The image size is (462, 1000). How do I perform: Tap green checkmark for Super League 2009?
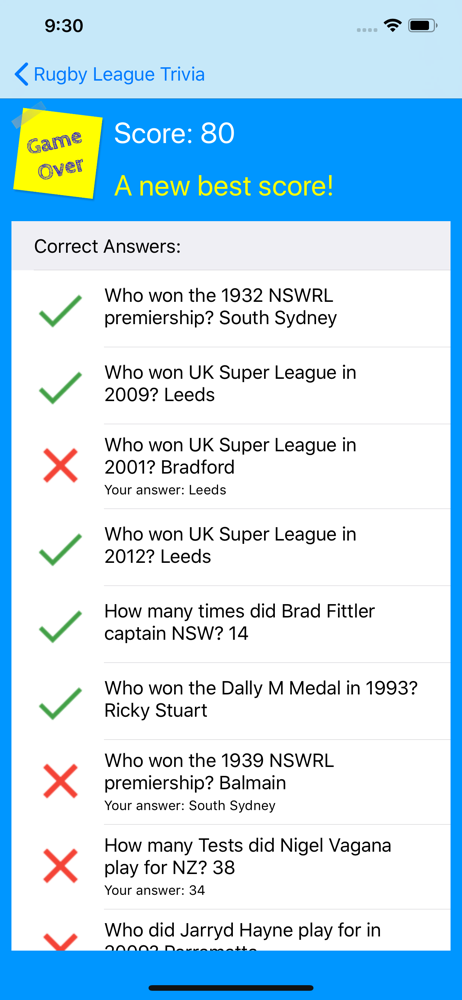(x=60, y=387)
